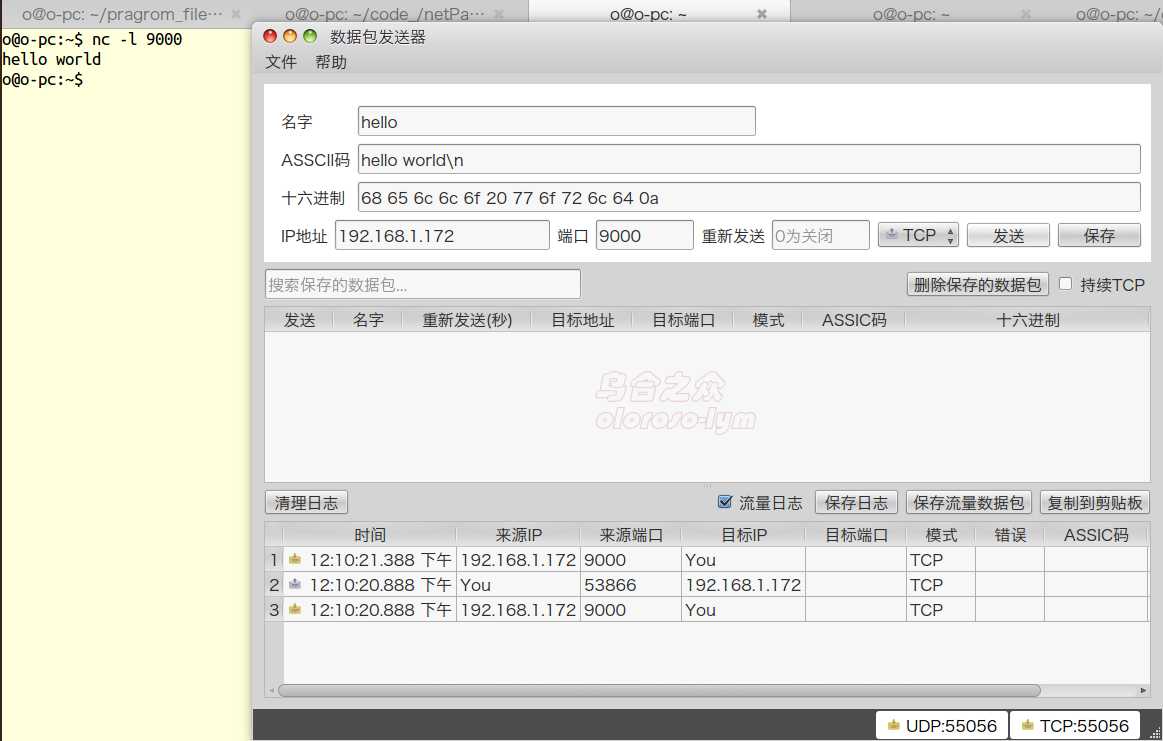Click the TCP mode cell in row 1
The image size is (1163, 741).
pos(940,560)
